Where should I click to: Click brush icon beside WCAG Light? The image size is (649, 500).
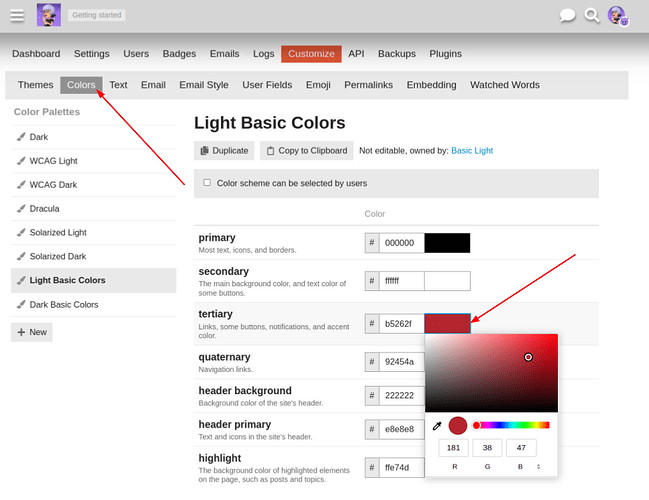click(21, 161)
